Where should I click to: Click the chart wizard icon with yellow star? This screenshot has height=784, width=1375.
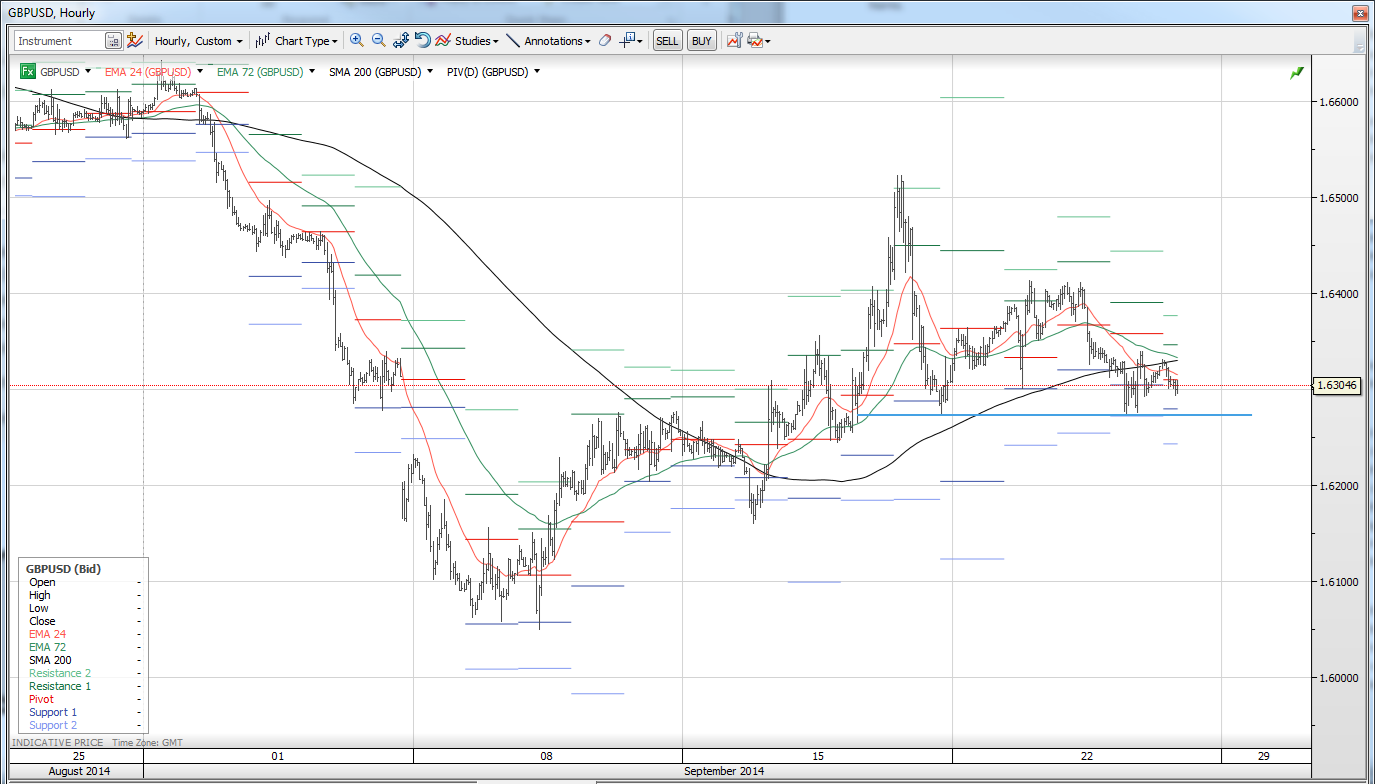coord(134,41)
